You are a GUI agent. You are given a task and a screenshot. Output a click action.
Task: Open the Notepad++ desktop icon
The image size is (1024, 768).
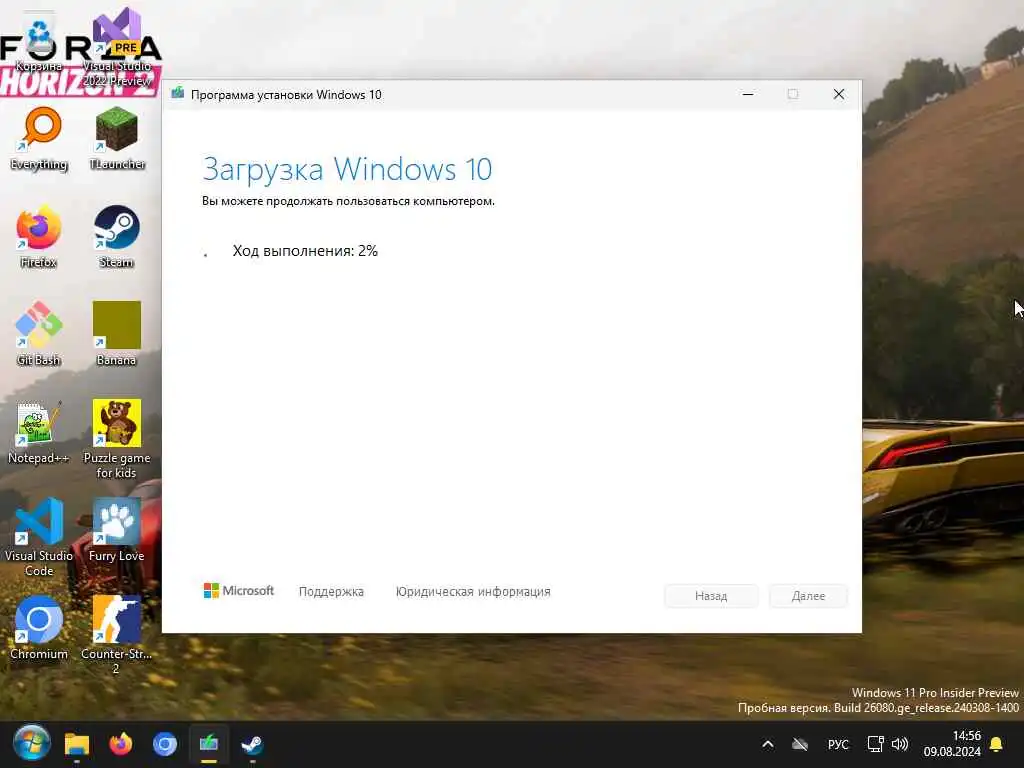(x=39, y=432)
